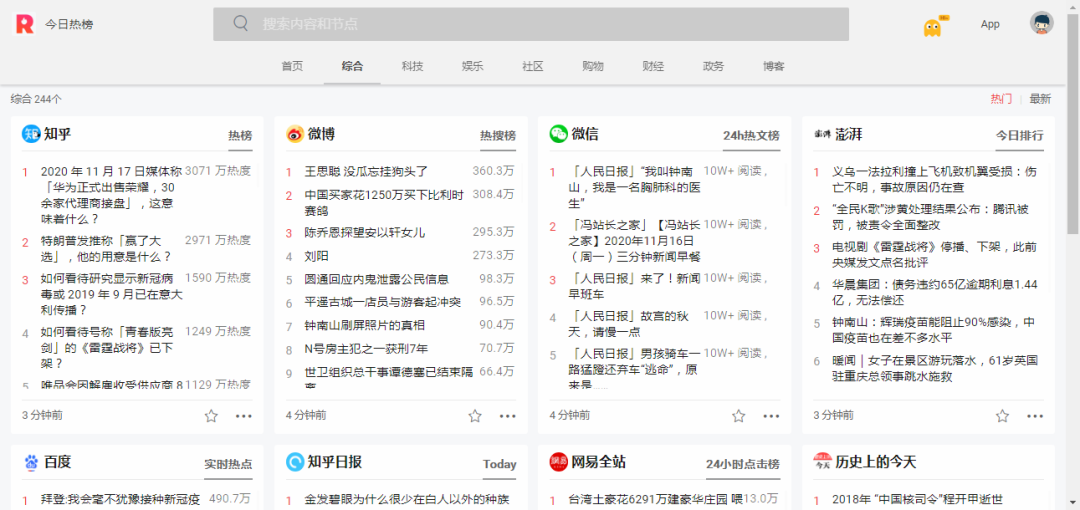1080x510 pixels.
Task: Select 24小时点击榜 tab on 网易全站 card
Action: [x=743, y=464]
